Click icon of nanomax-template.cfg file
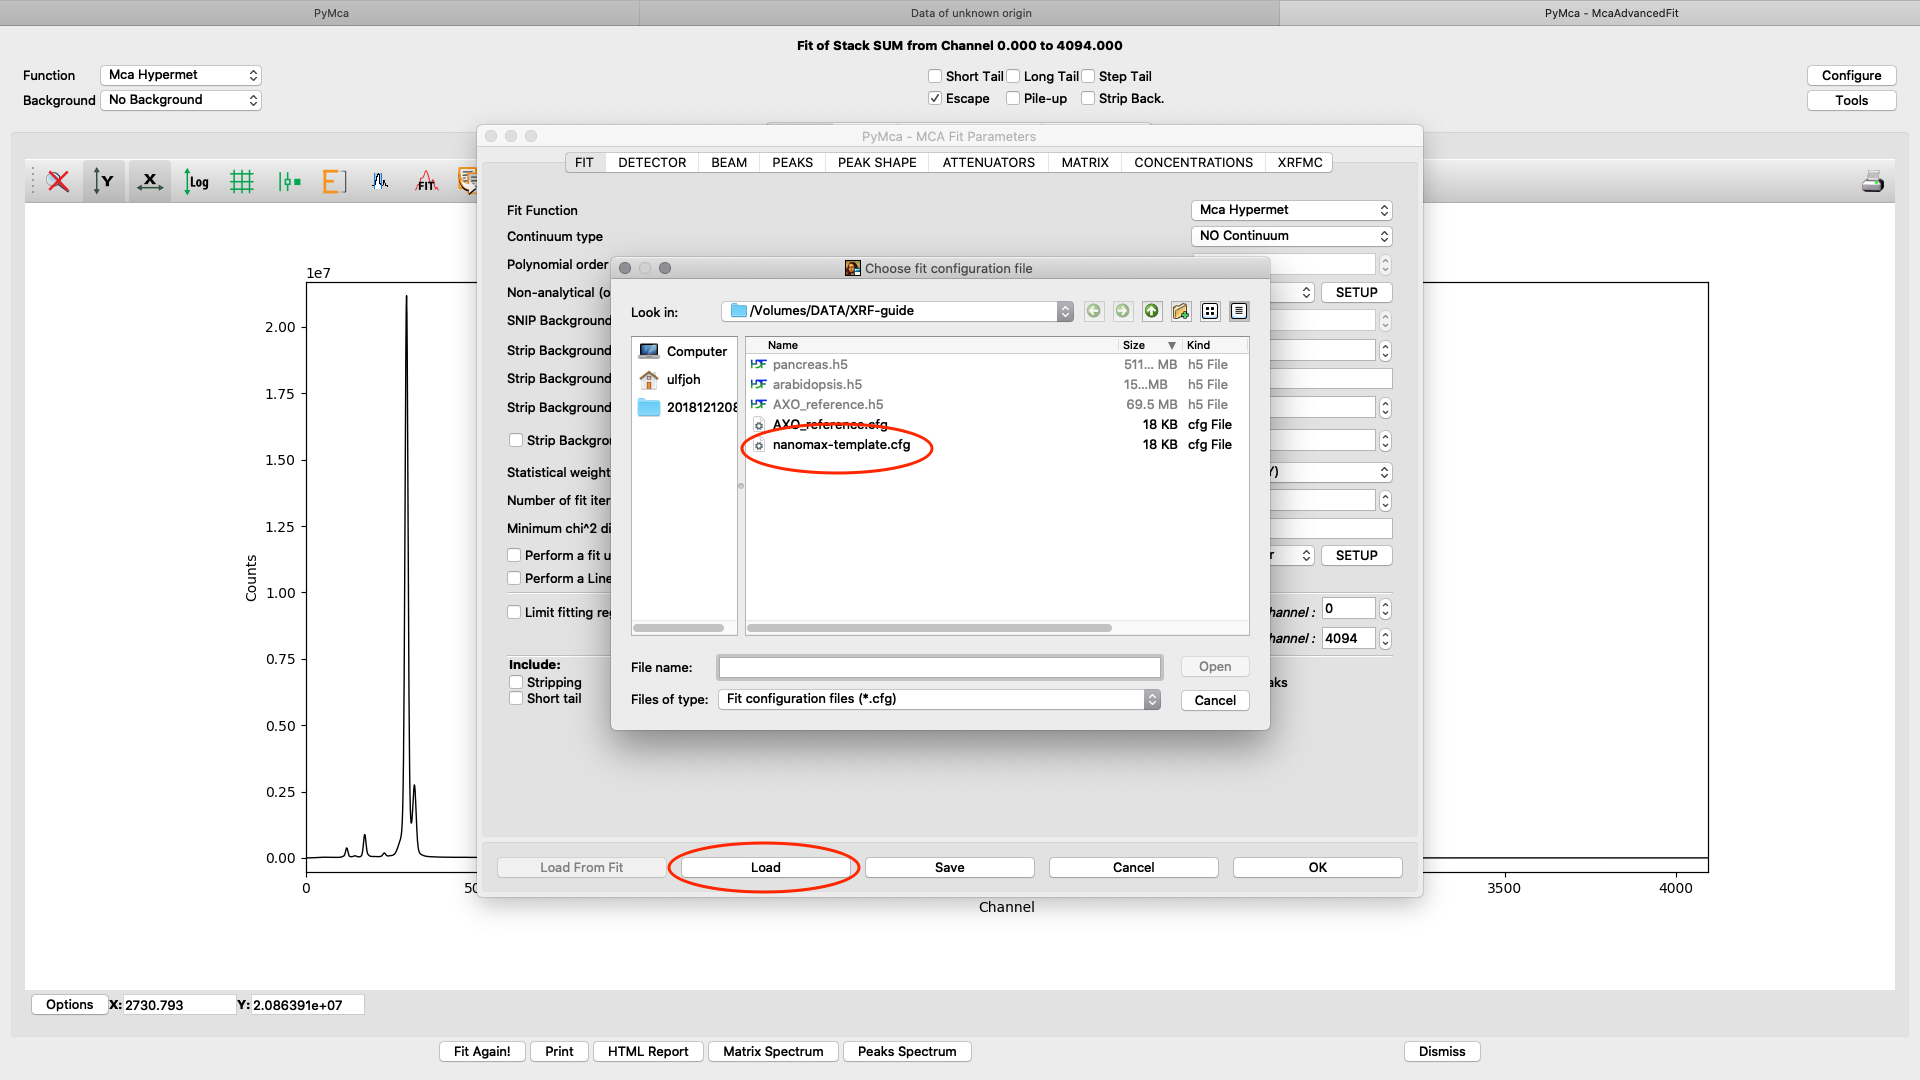 (x=759, y=445)
